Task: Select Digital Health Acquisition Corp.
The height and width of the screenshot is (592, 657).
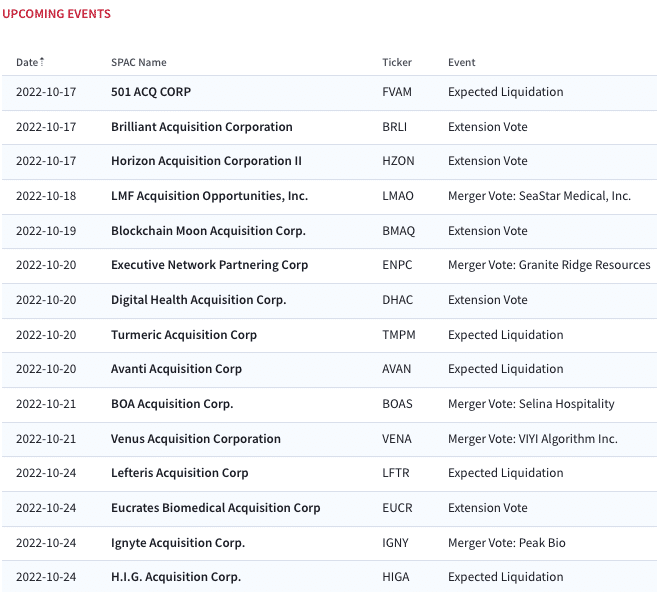Action: click(x=199, y=300)
